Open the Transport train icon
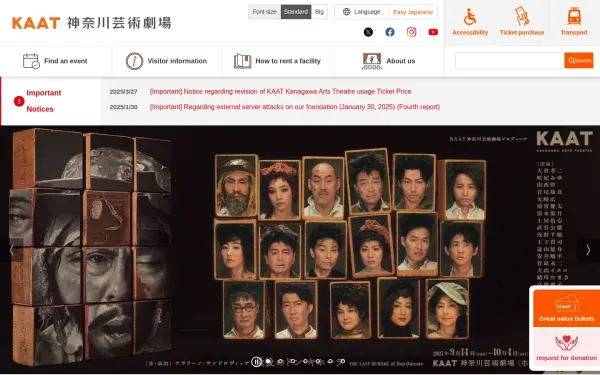Viewport: 600px width, 375px height. pos(574,16)
